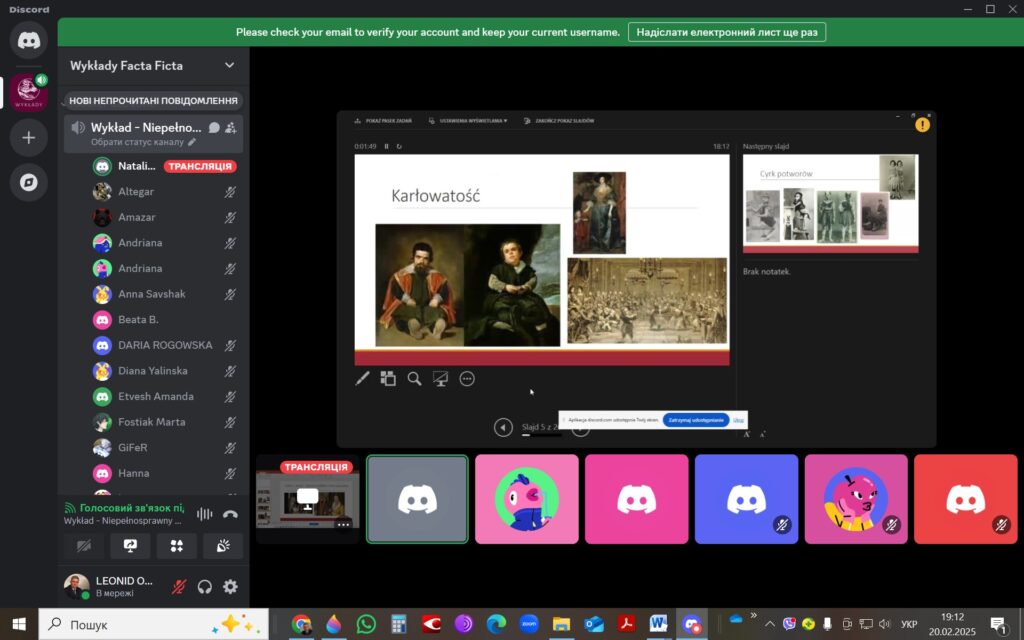Jump to new unread messages bar
This screenshot has width=1024, height=640.
click(153, 101)
